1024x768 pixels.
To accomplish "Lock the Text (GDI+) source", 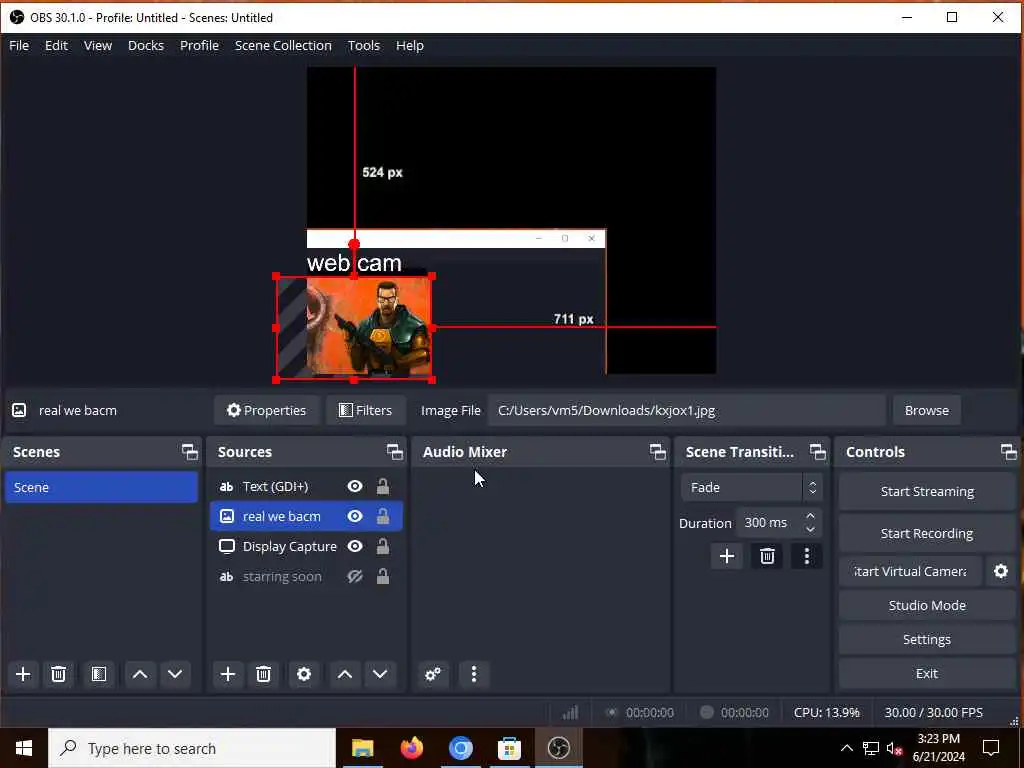I will [x=383, y=487].
